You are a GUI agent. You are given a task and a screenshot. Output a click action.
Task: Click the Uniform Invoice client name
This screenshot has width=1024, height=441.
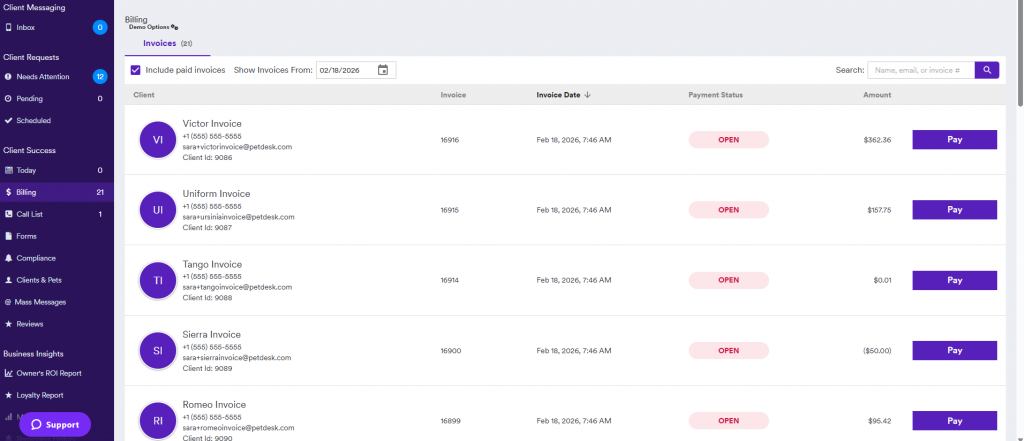216,194
